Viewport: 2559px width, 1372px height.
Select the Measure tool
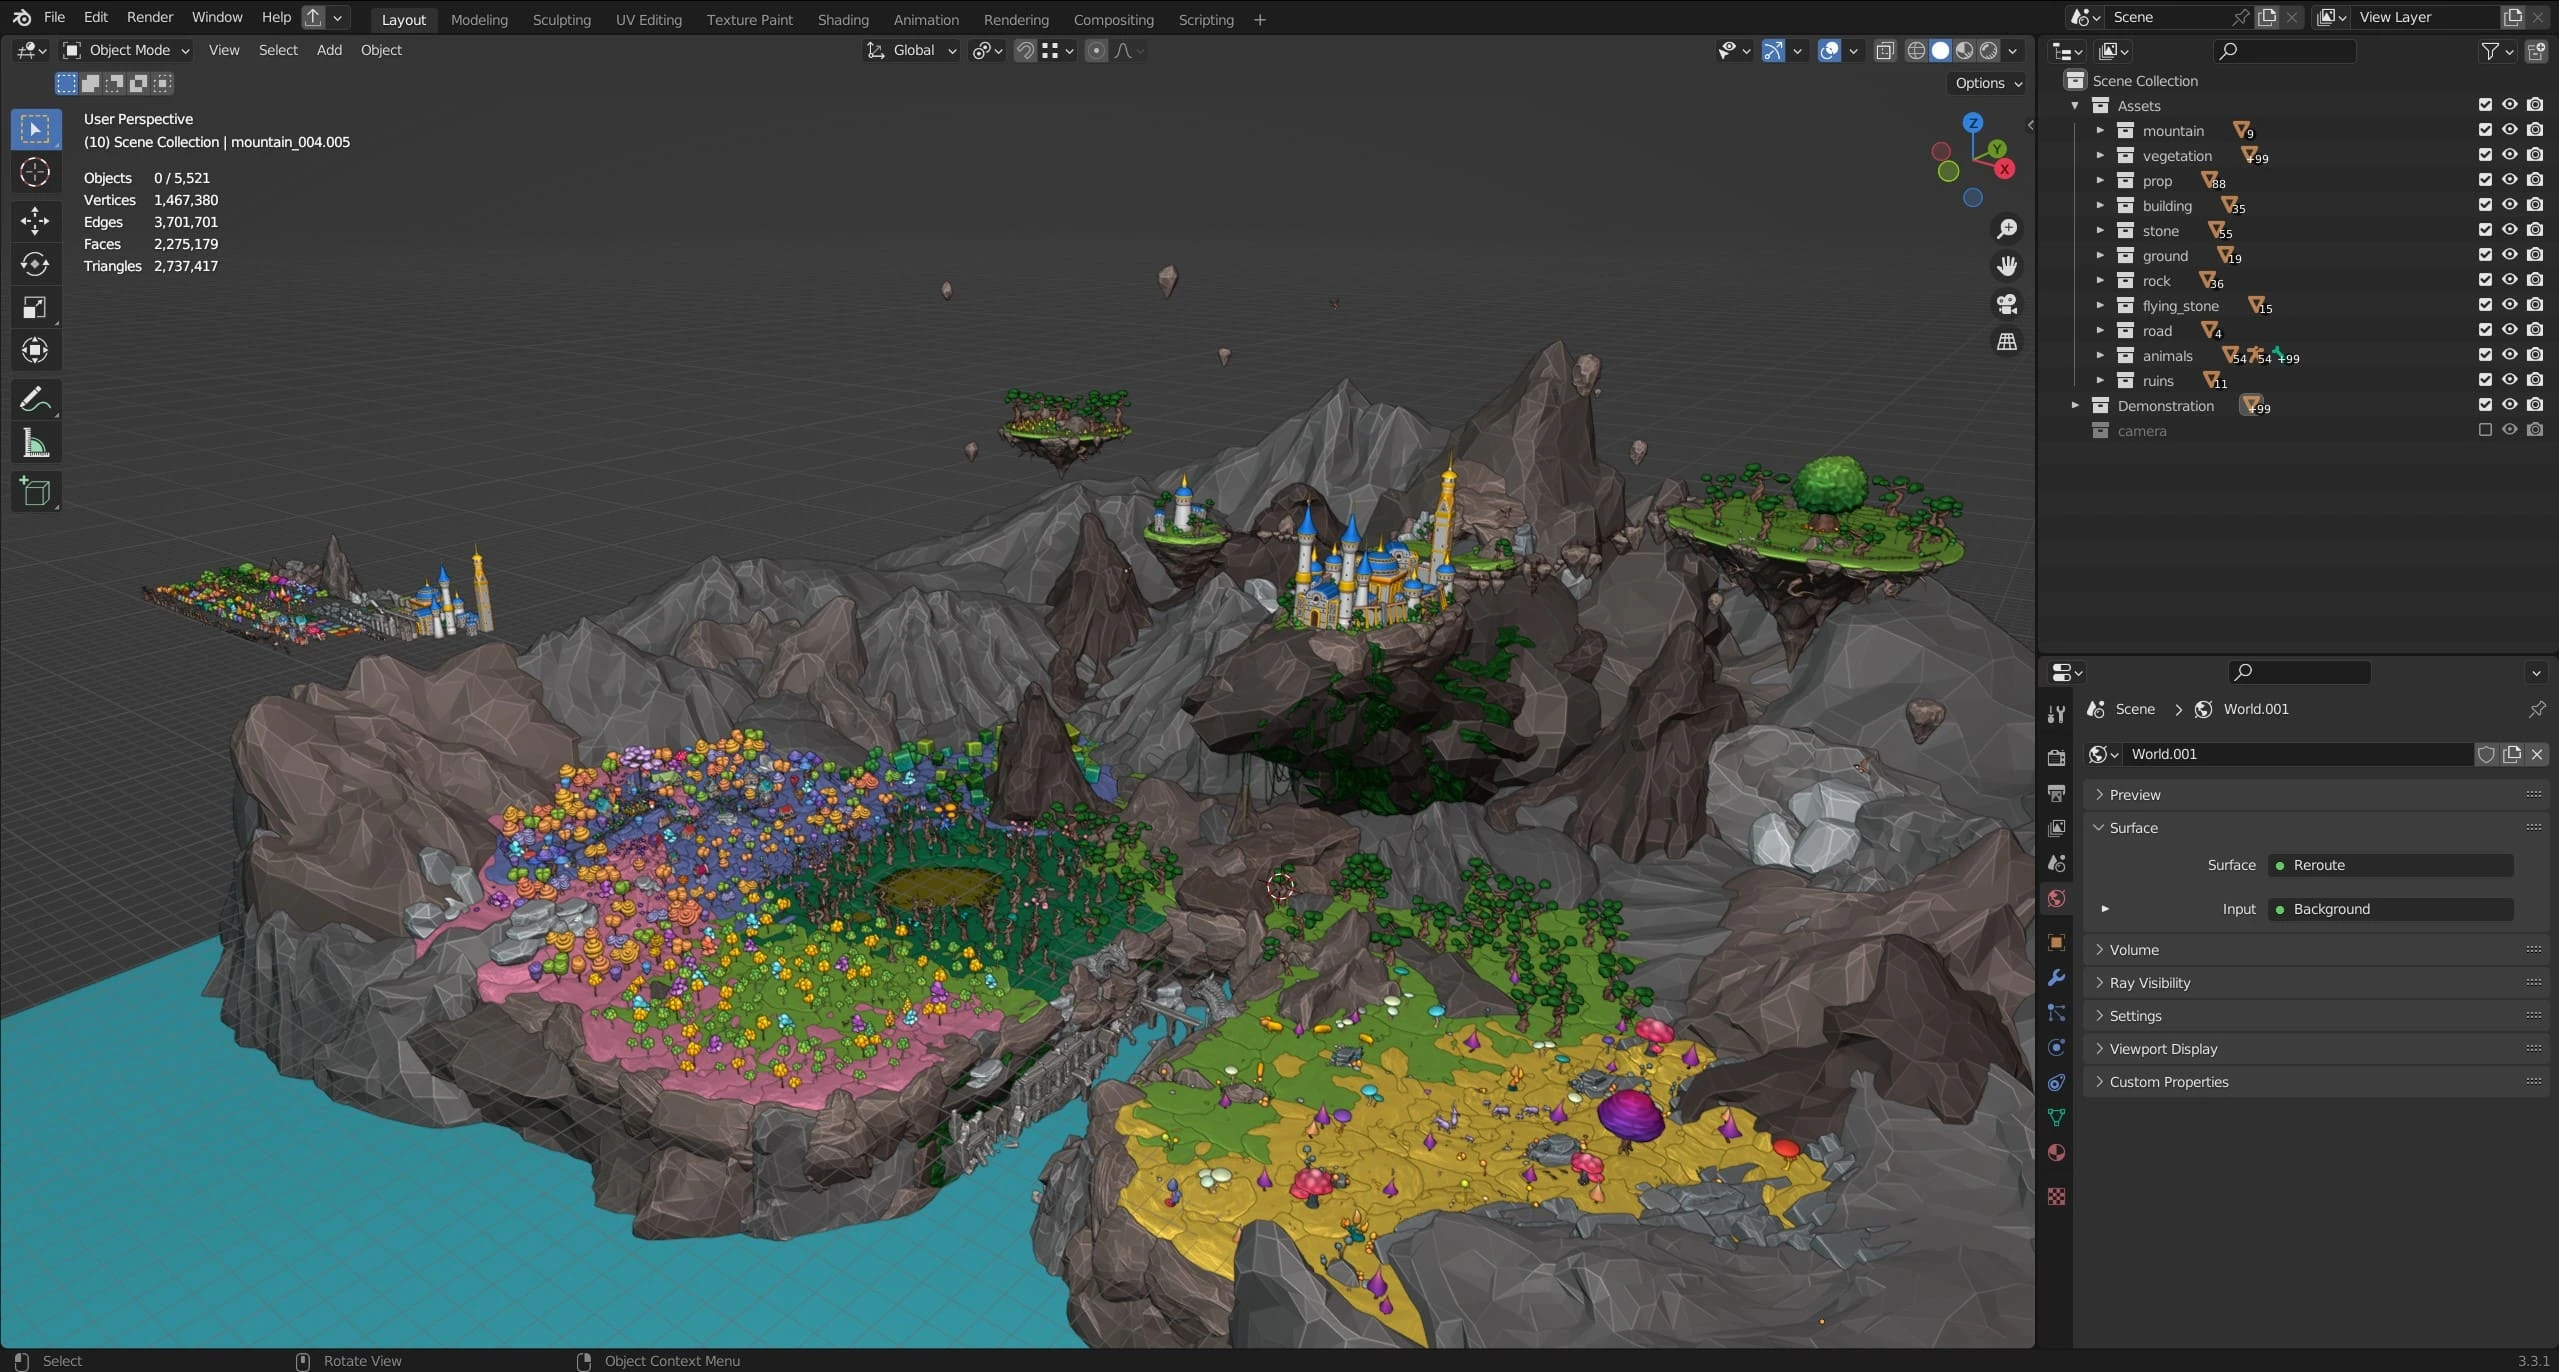(x=35, y=444)
